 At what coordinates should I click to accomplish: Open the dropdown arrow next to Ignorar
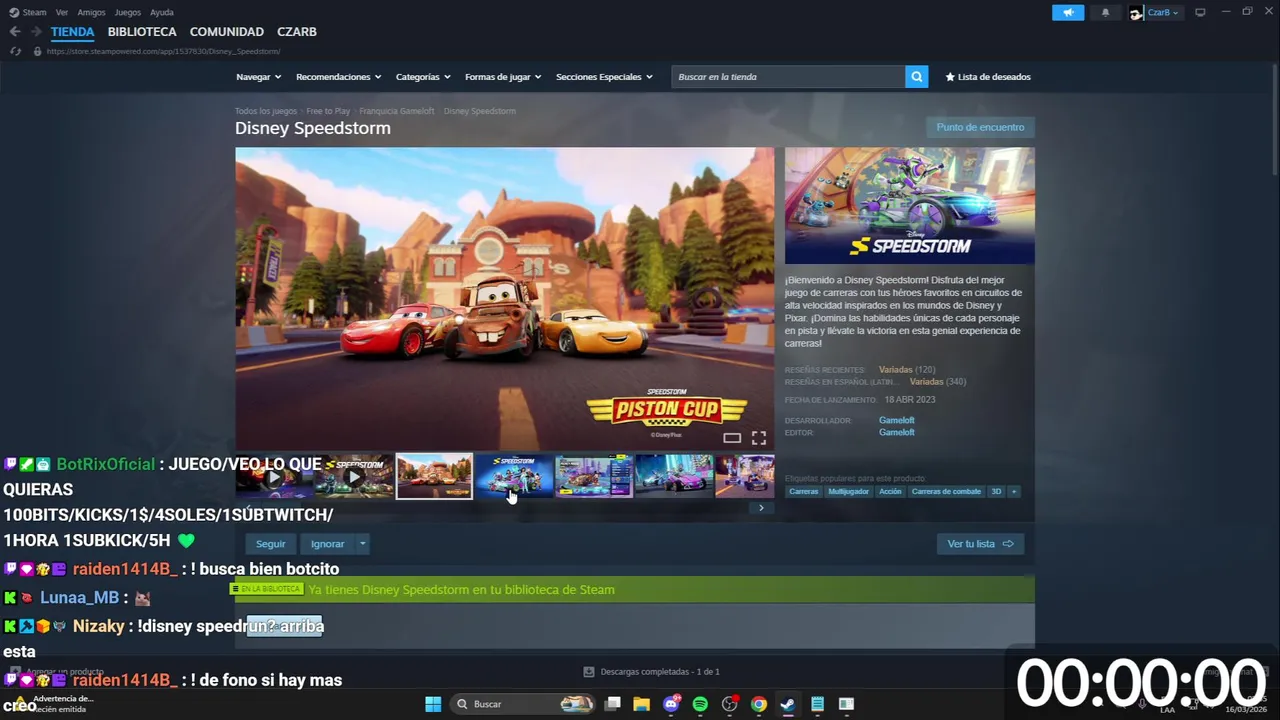point(362,544)
